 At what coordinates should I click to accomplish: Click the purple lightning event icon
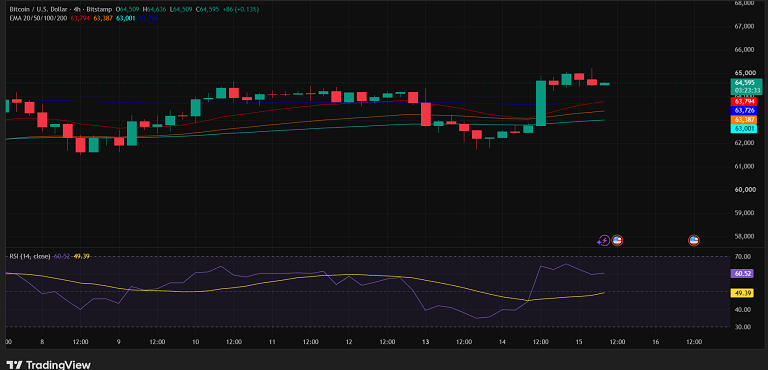604,241
